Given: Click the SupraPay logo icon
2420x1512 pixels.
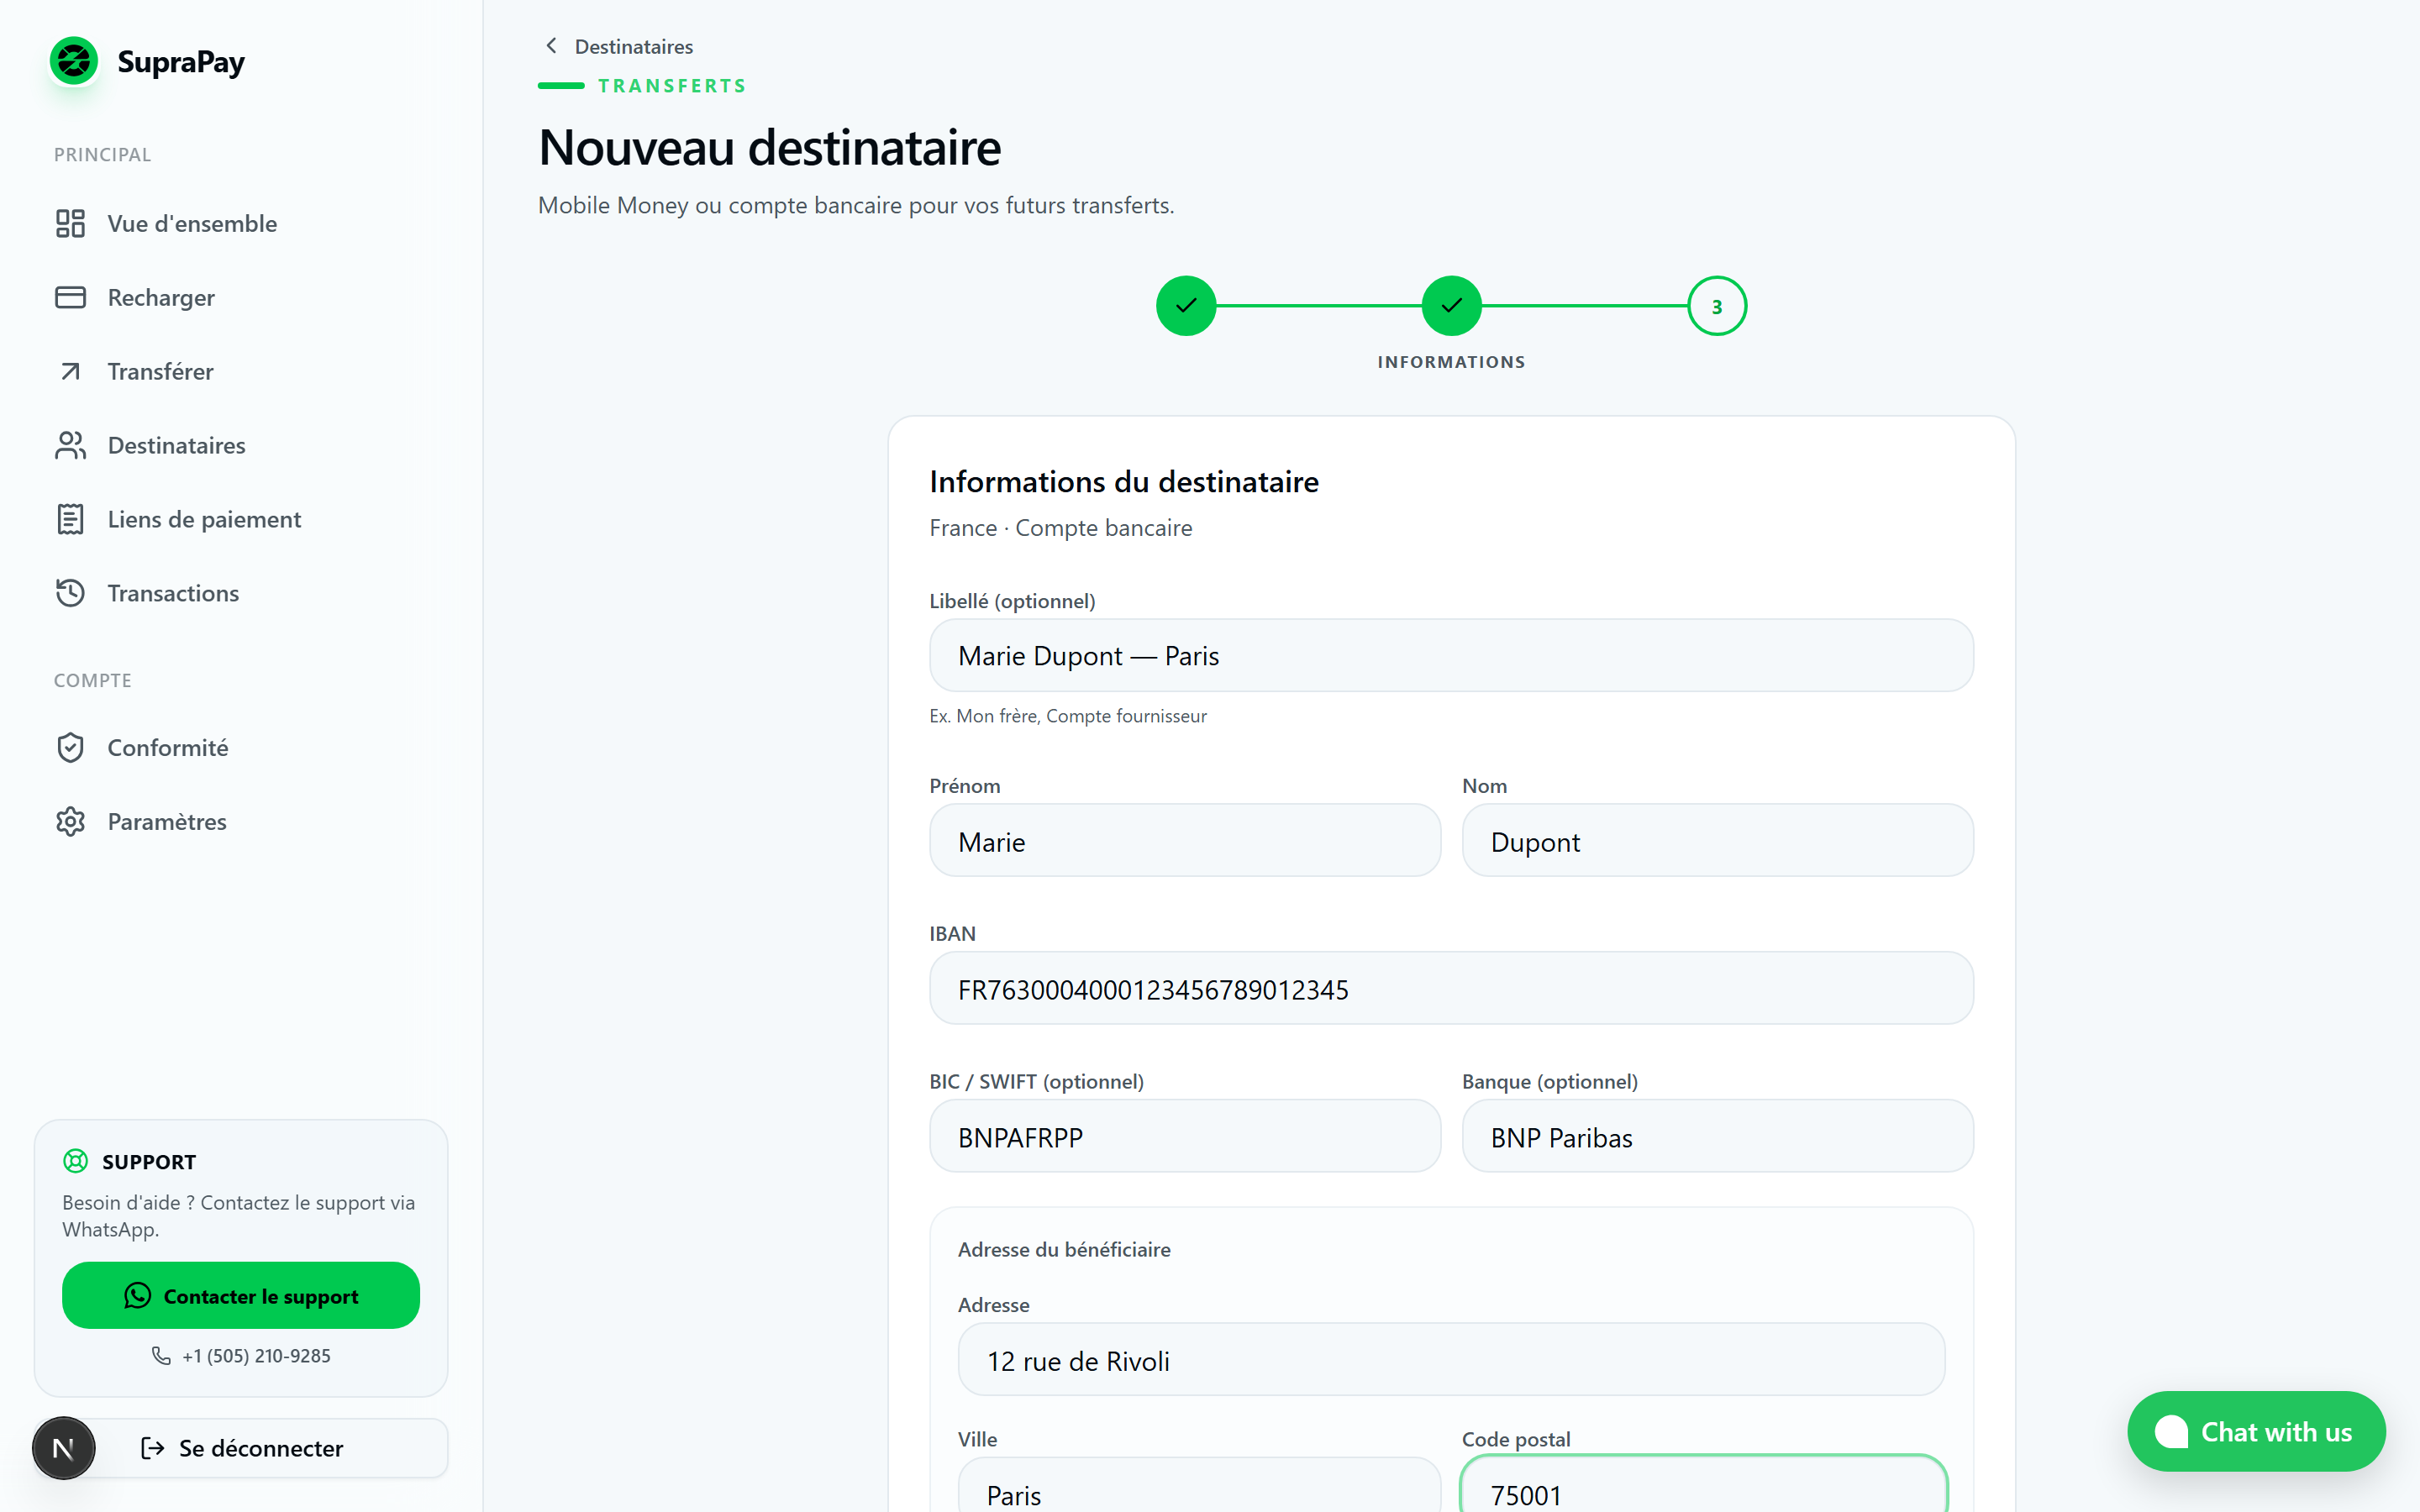Looking at the screenshot, I should [x=74, y=61].
